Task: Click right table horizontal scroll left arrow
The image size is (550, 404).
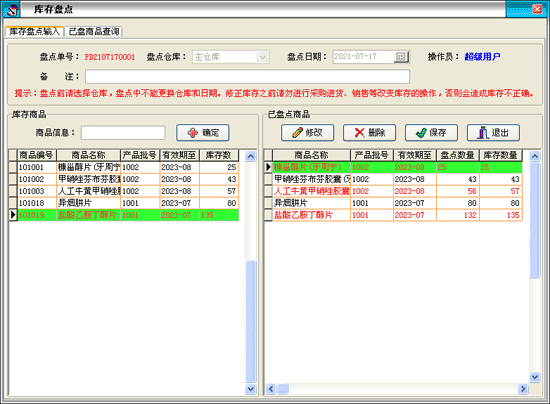Action: click(271, 389)
